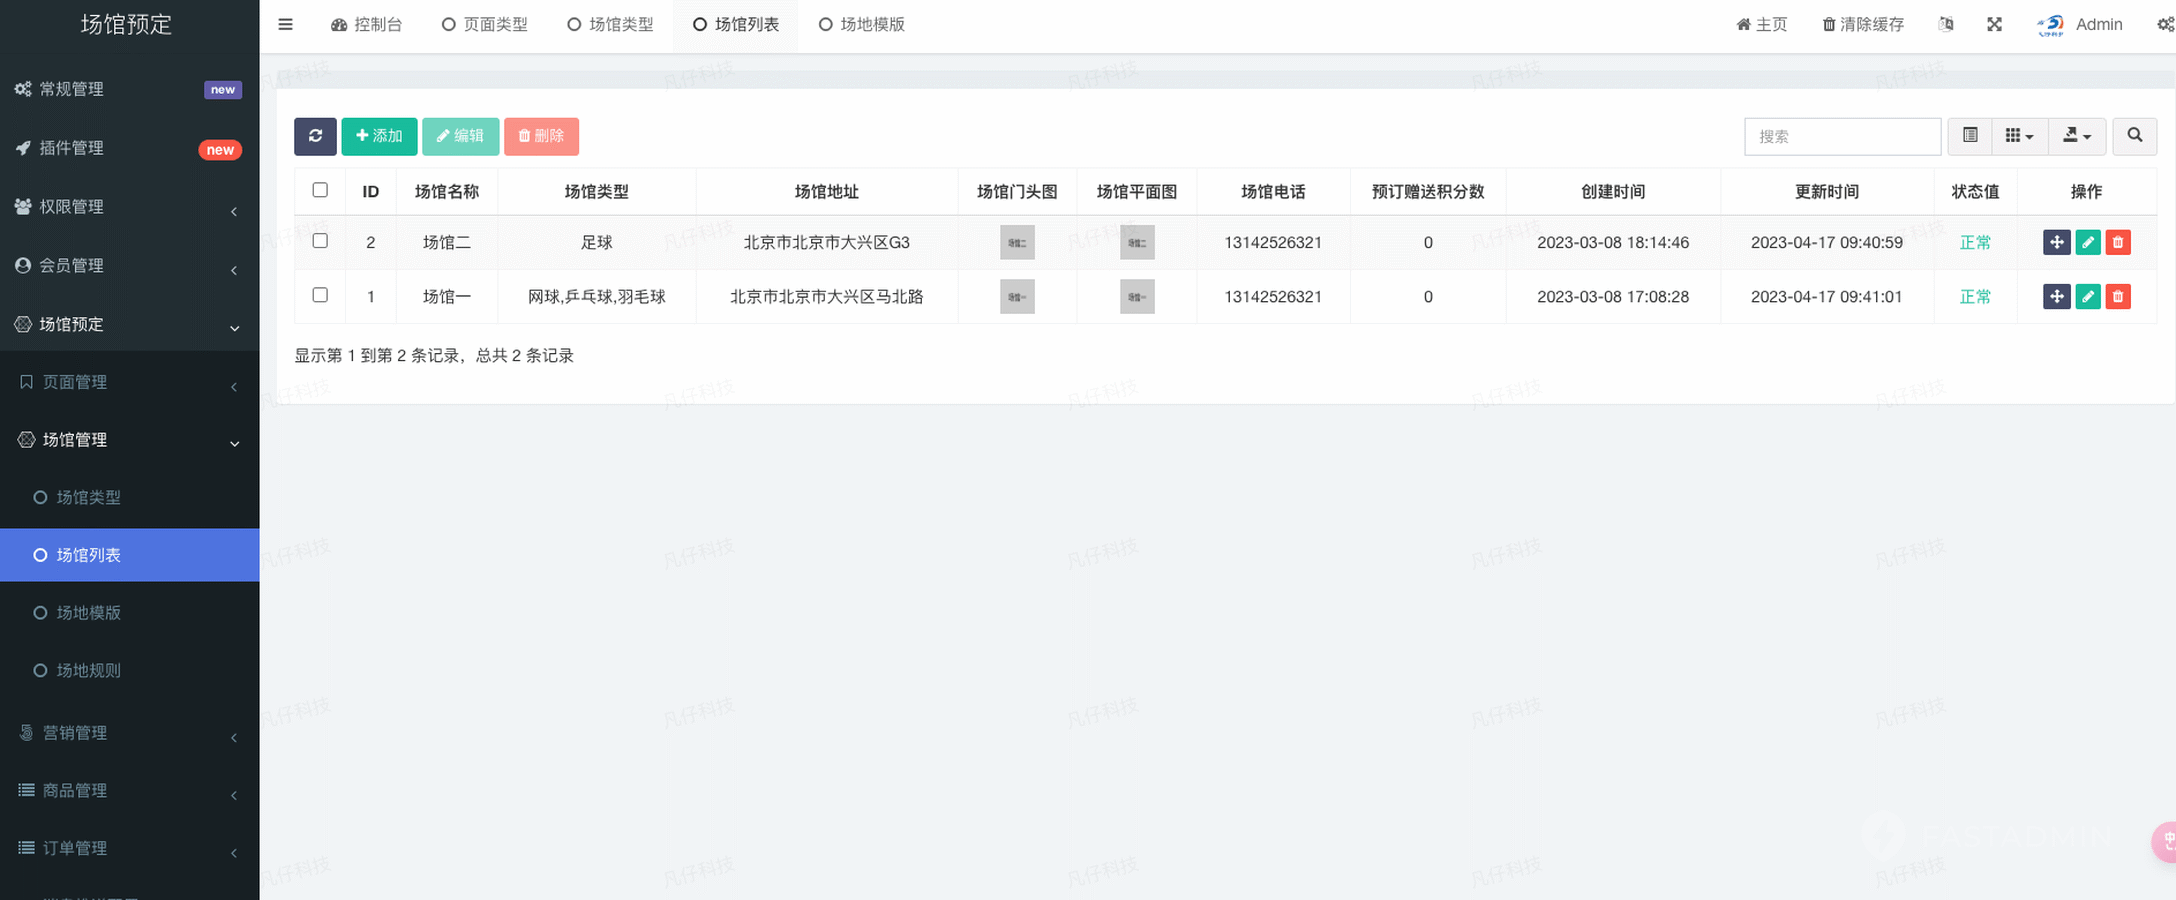The height and width of the screenshot is (900, 2176).
Task: Click 清除缓存 in top bar
Action: click(x=1862, y=25)
